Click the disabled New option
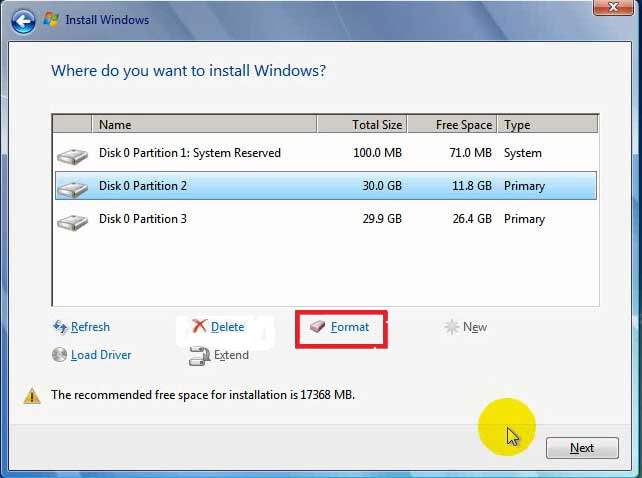Screen dimensions: 642x478 click(x=475, y=327)
